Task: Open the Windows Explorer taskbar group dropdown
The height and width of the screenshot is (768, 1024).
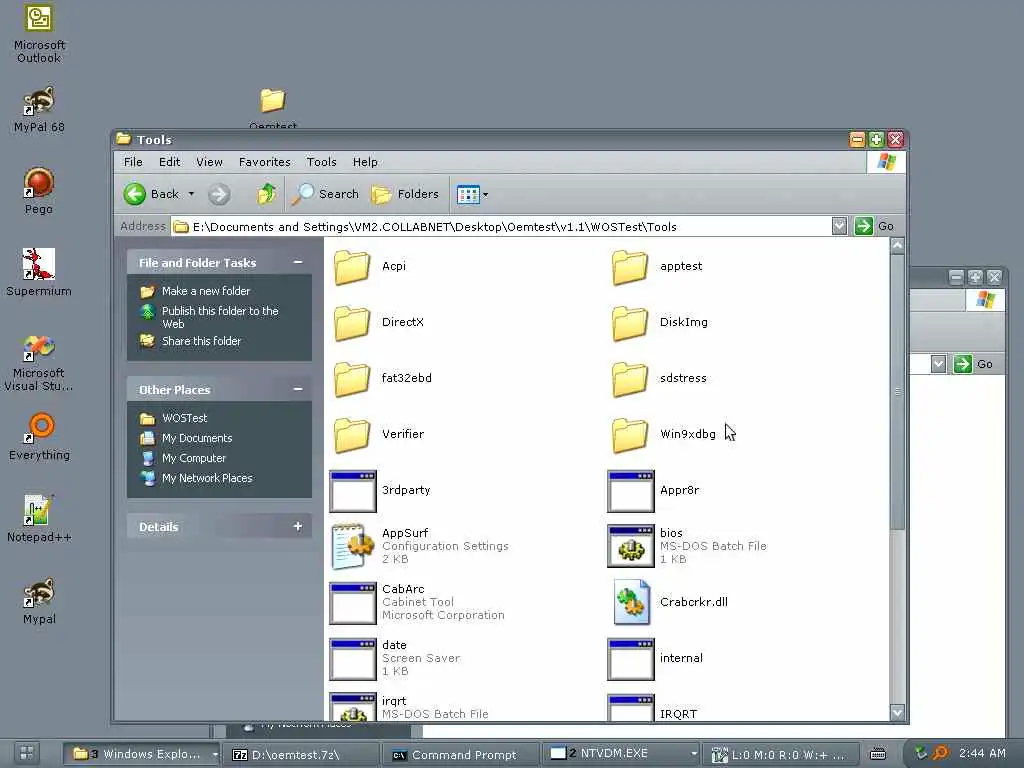Action: pyautogui.click(x=215, y=754)
